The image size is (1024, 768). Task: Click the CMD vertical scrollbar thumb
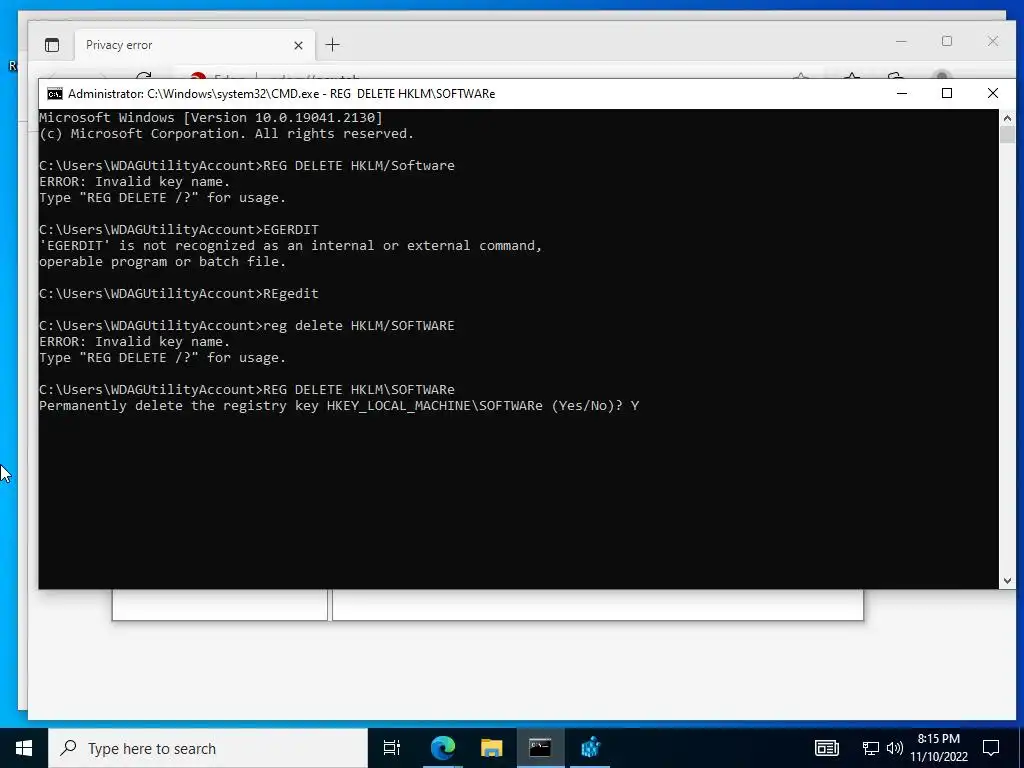point(1007,135)
